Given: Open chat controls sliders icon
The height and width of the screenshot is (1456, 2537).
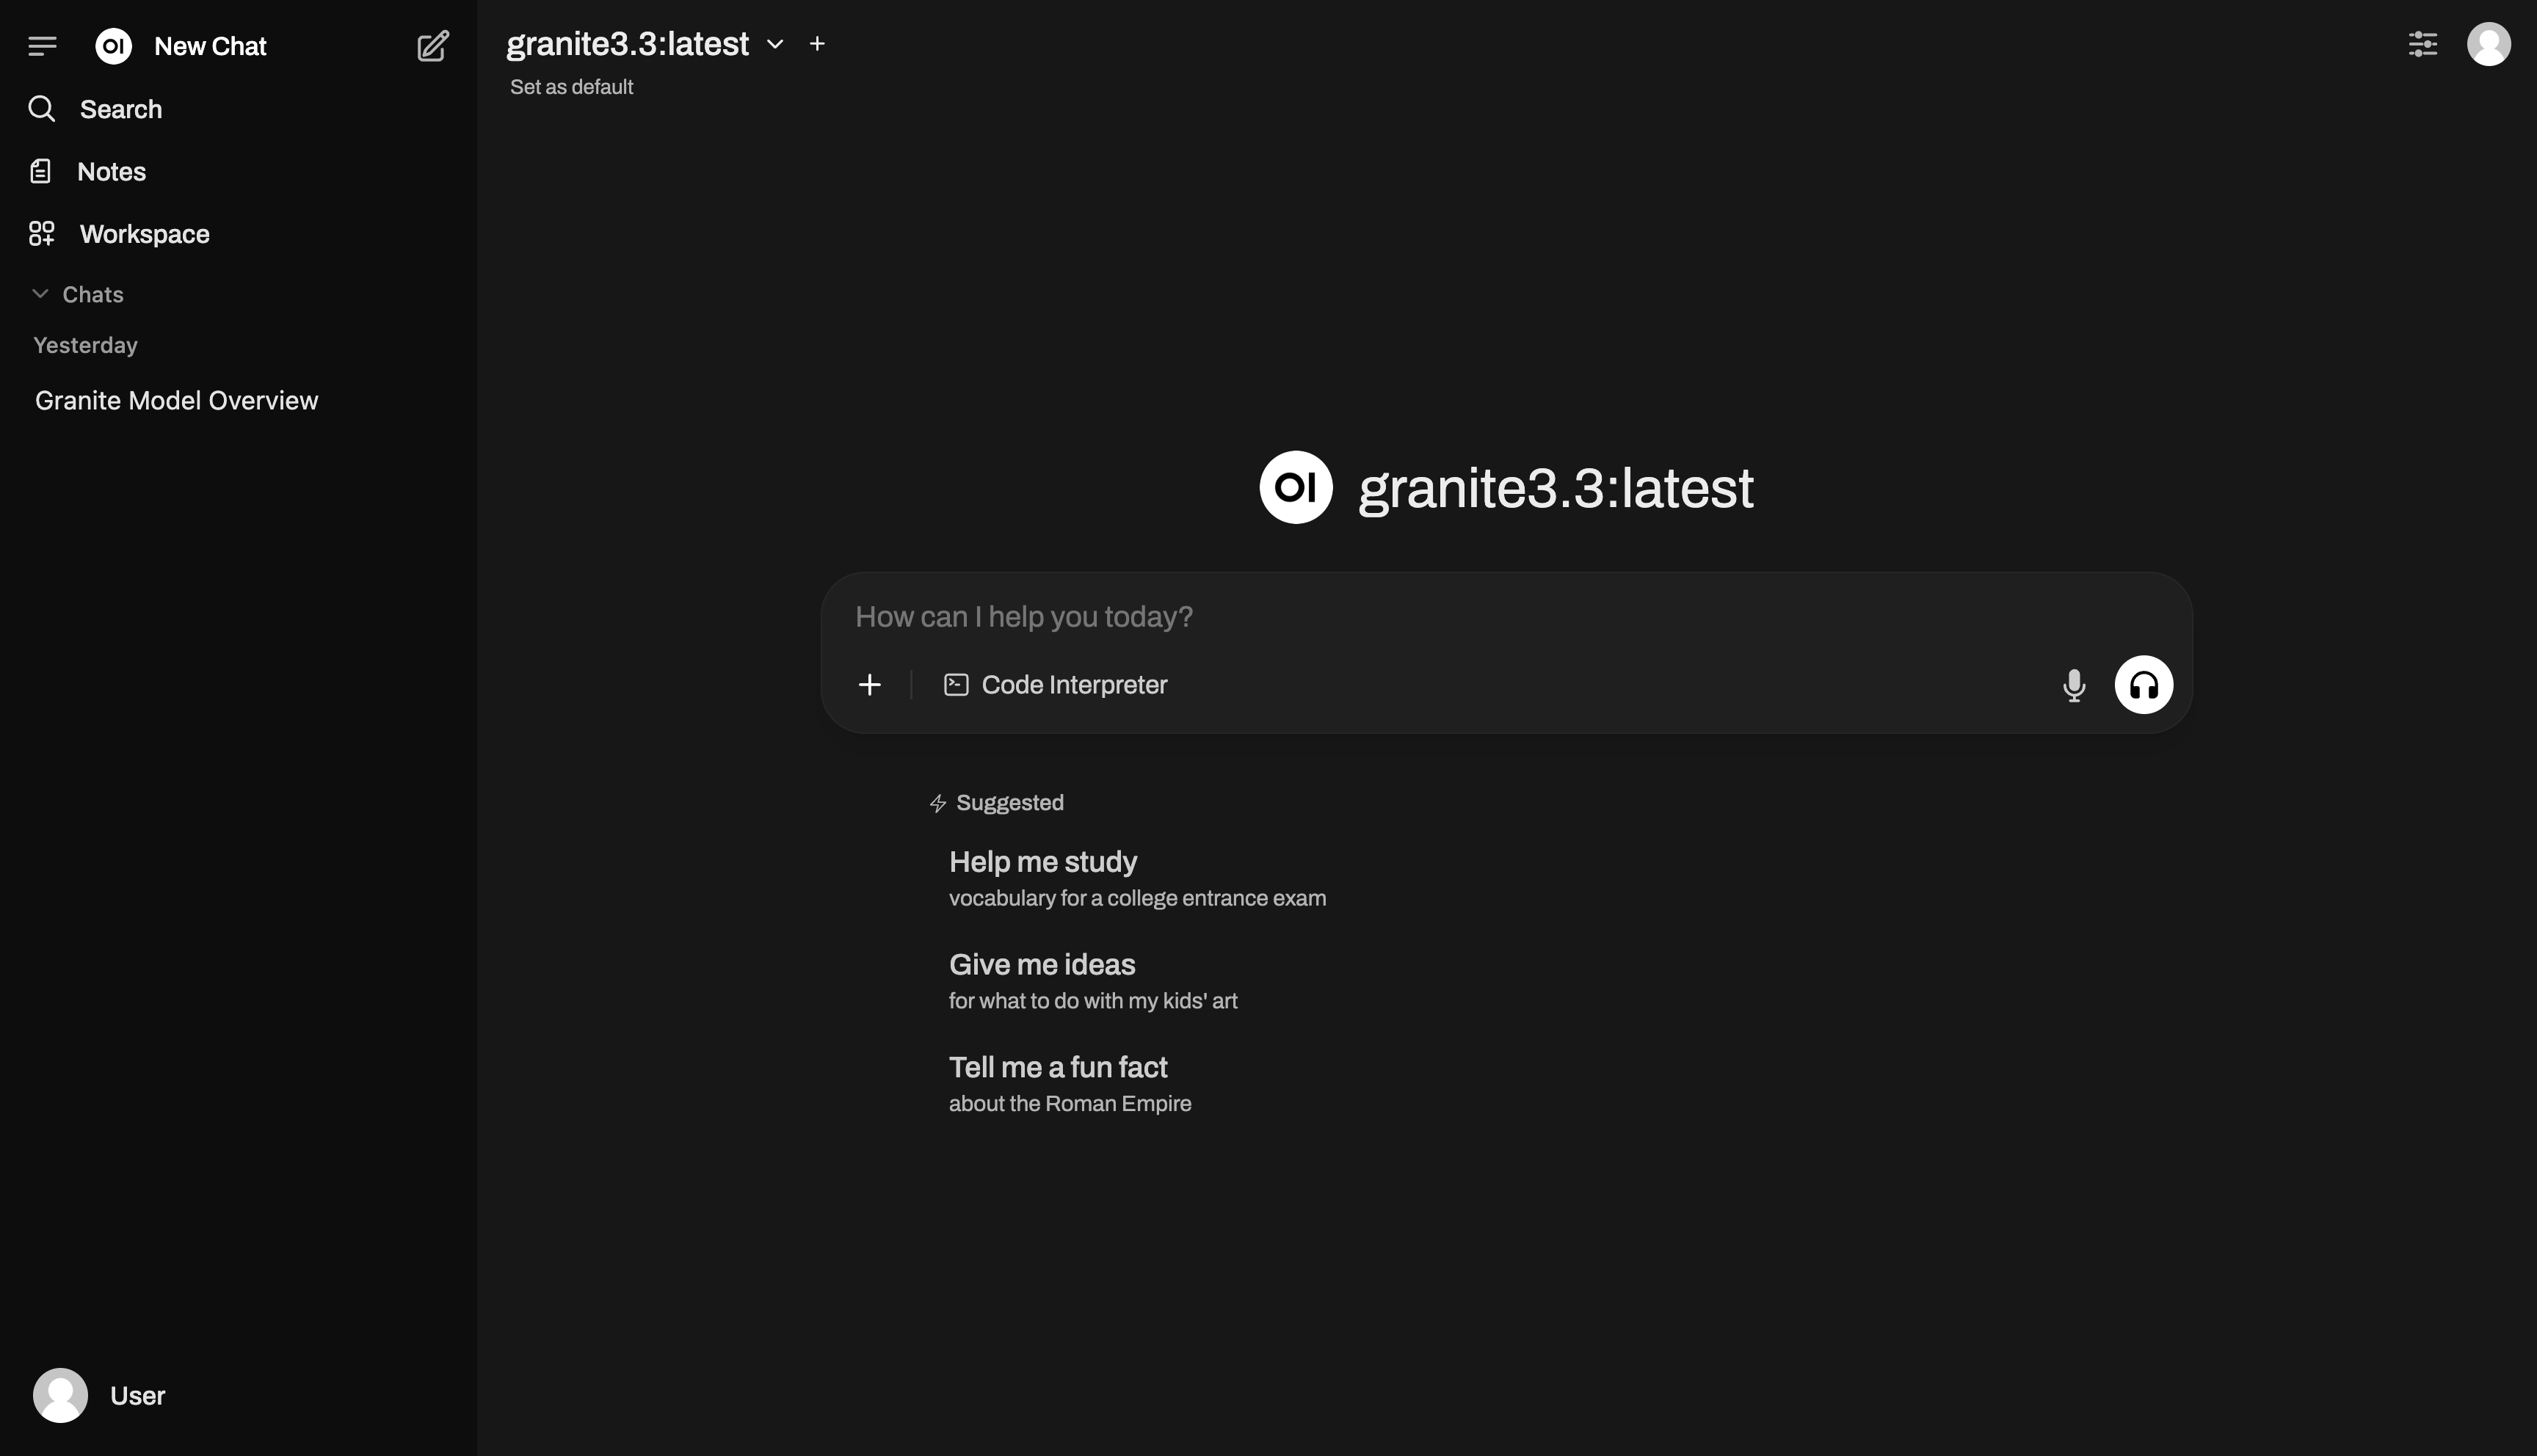Looking at the screenshot, I should click(x=2423, y=44).
